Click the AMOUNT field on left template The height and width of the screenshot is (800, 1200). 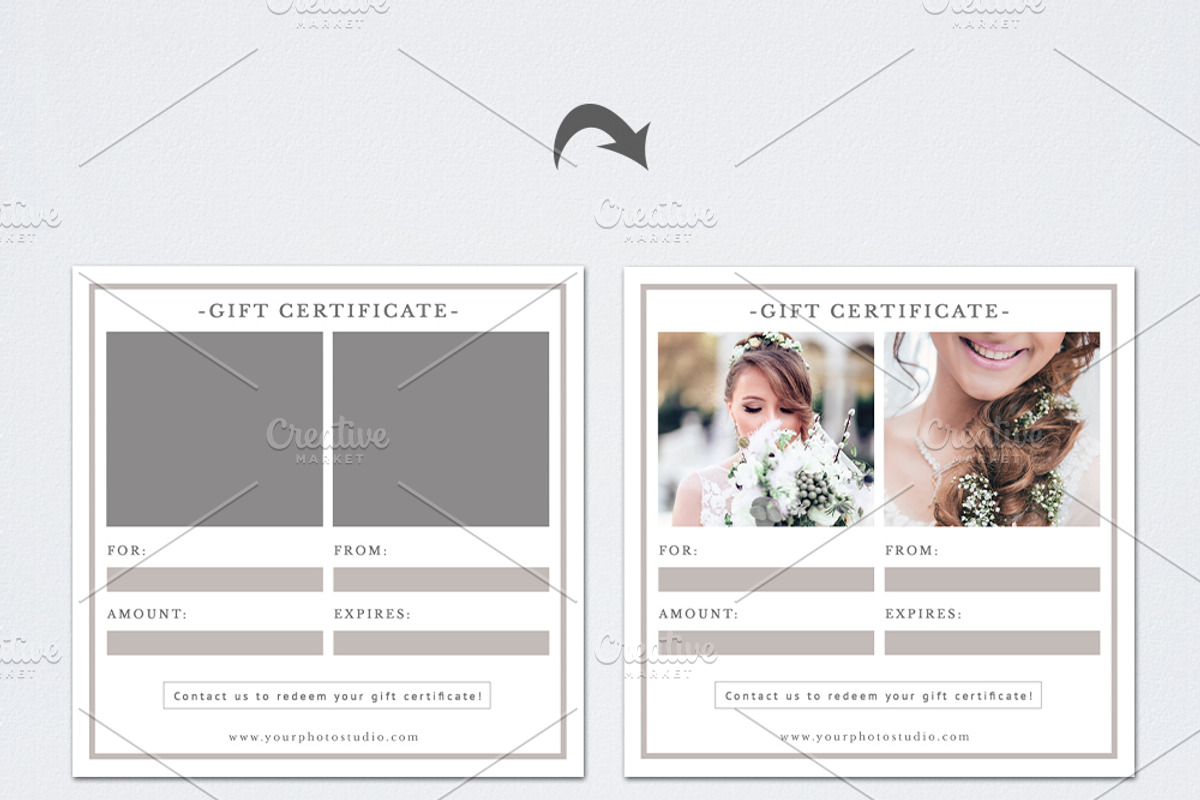(x=215, y=643)
